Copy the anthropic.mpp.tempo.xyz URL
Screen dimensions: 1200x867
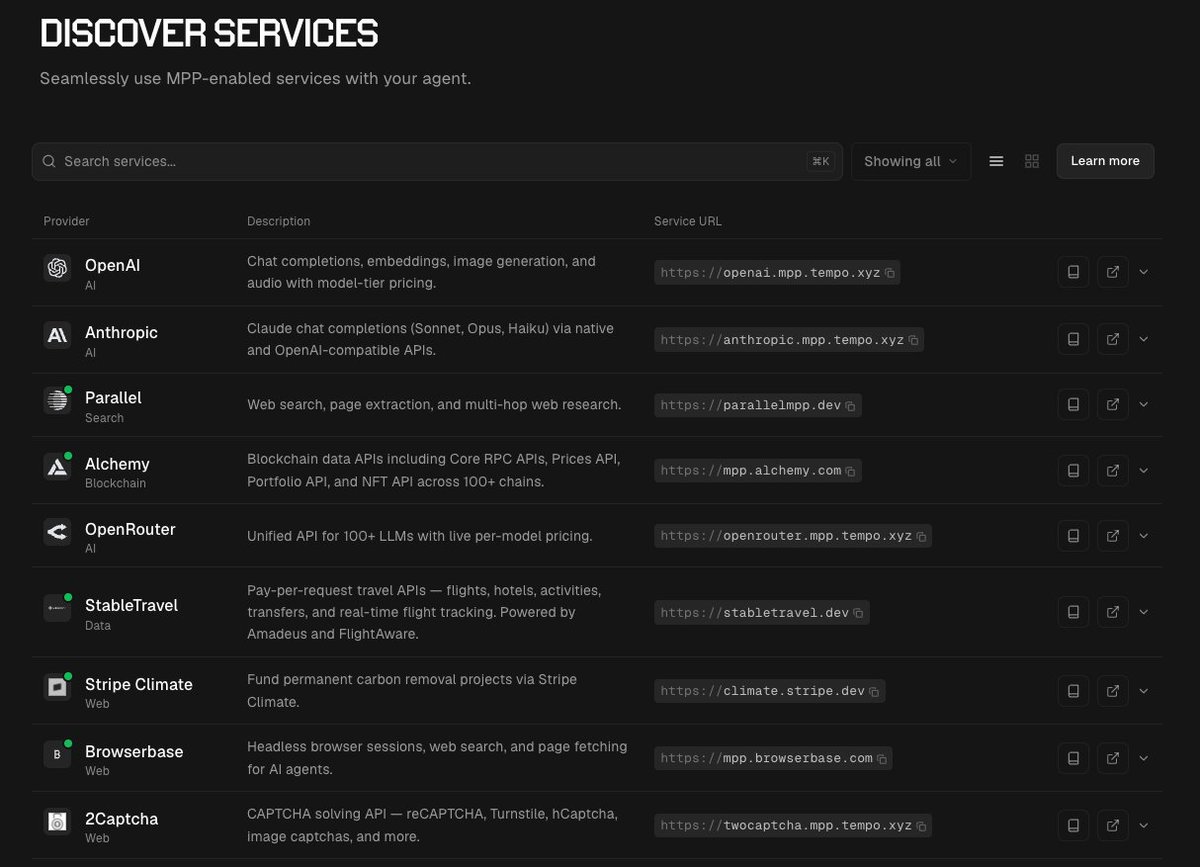tap(913, 340)
